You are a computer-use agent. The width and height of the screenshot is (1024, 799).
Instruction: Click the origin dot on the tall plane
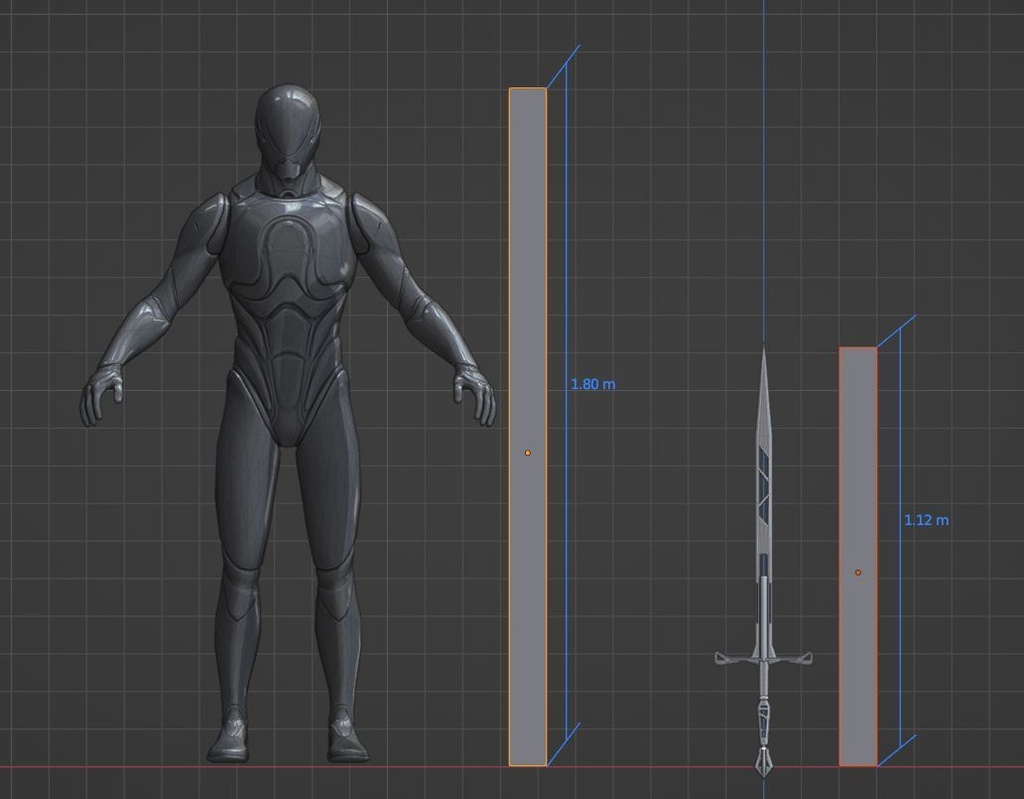point(528,452)
